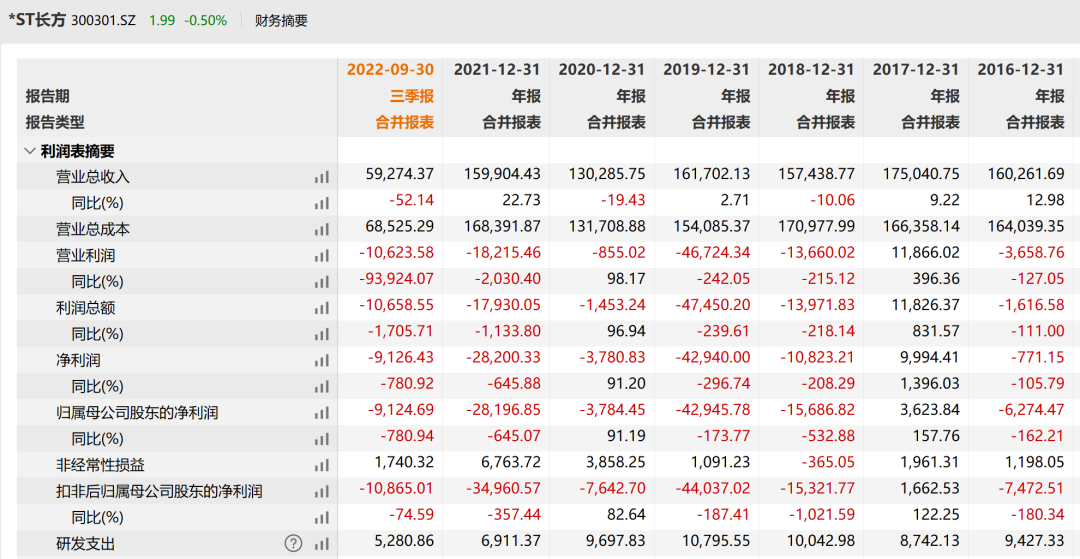Show chart for 扣非后归属母公司股东的净利润
Image resolution: width=1080 pixels, height=559 pixels.
pyautogui.click(x=321, y=491)
